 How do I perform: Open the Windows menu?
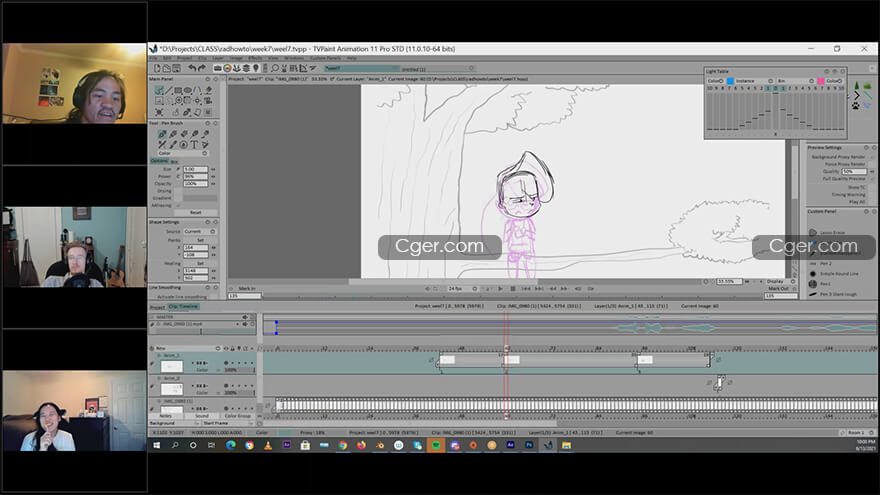294,58
